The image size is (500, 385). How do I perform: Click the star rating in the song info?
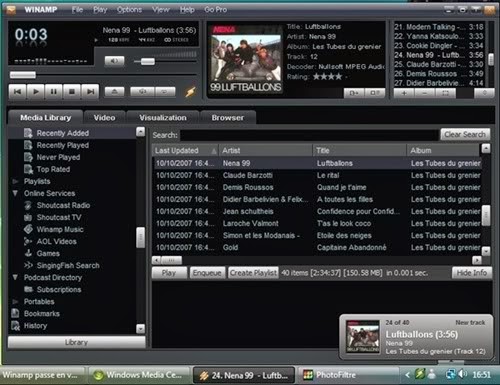click(x=327, y=77)
